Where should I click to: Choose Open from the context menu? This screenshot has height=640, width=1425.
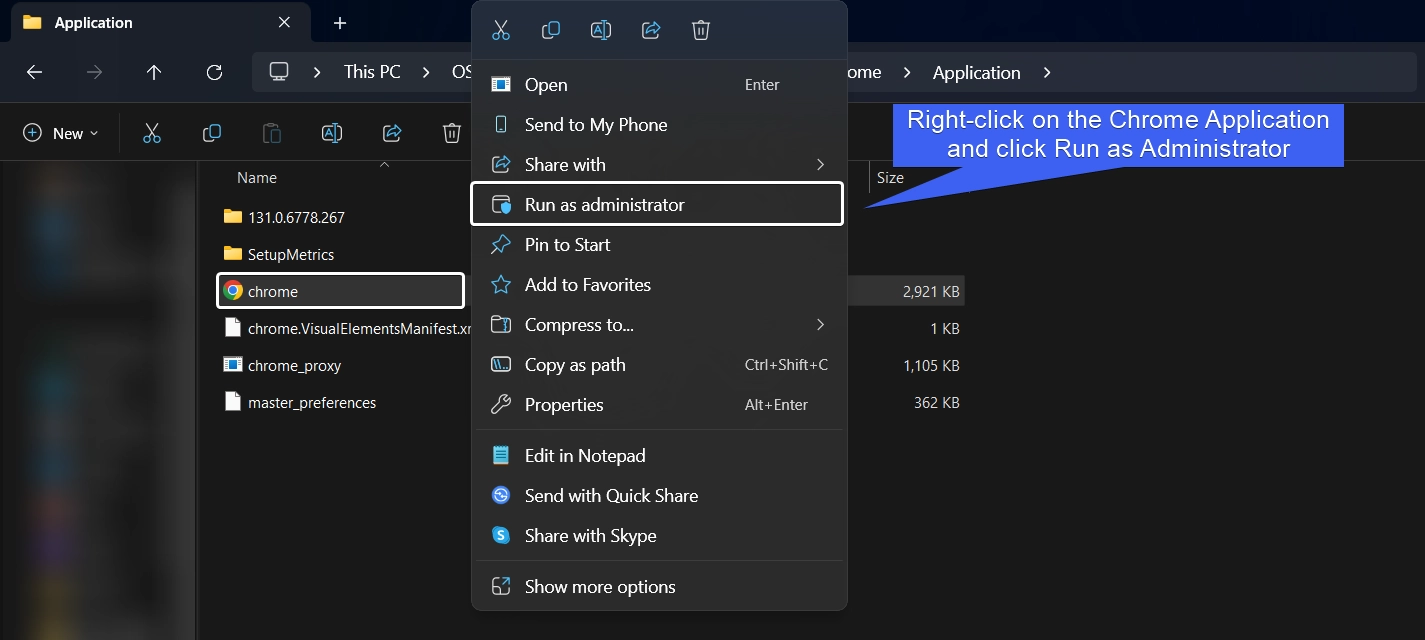point(659,85)
